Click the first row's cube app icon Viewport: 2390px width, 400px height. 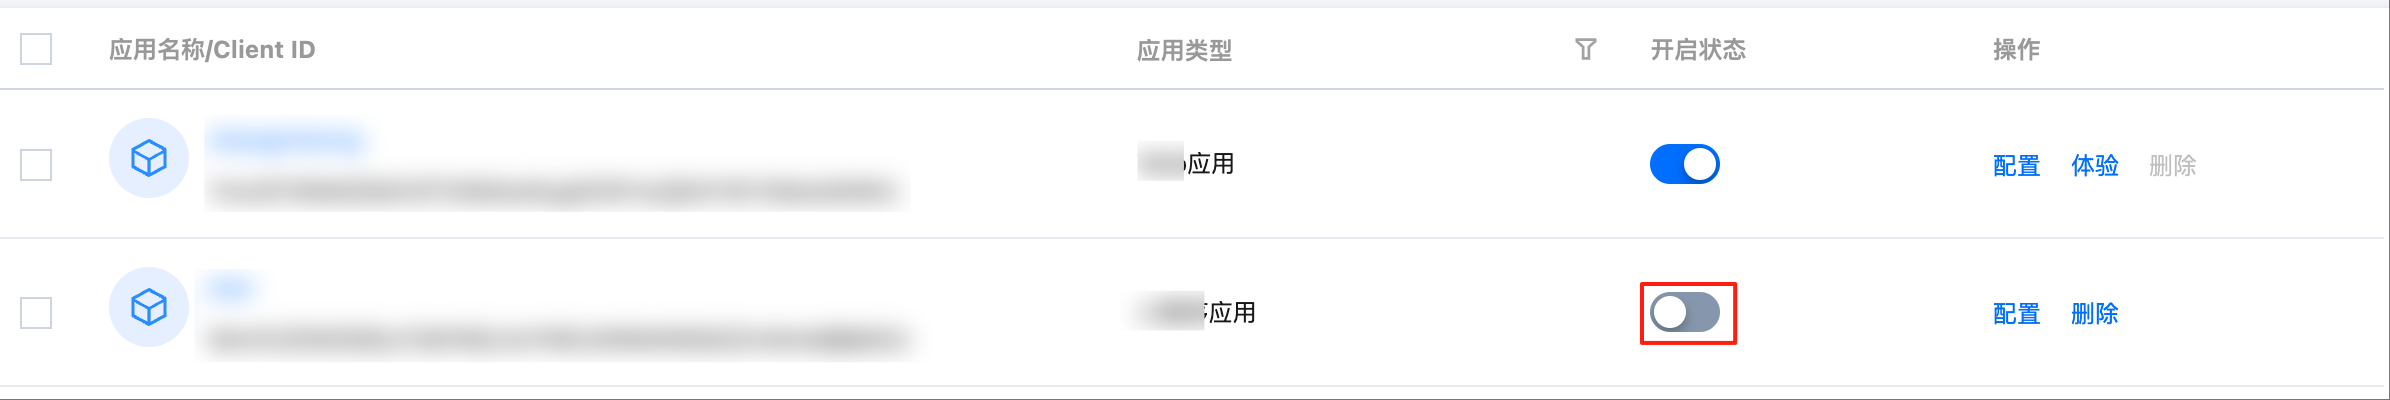[x=149, y=158]
